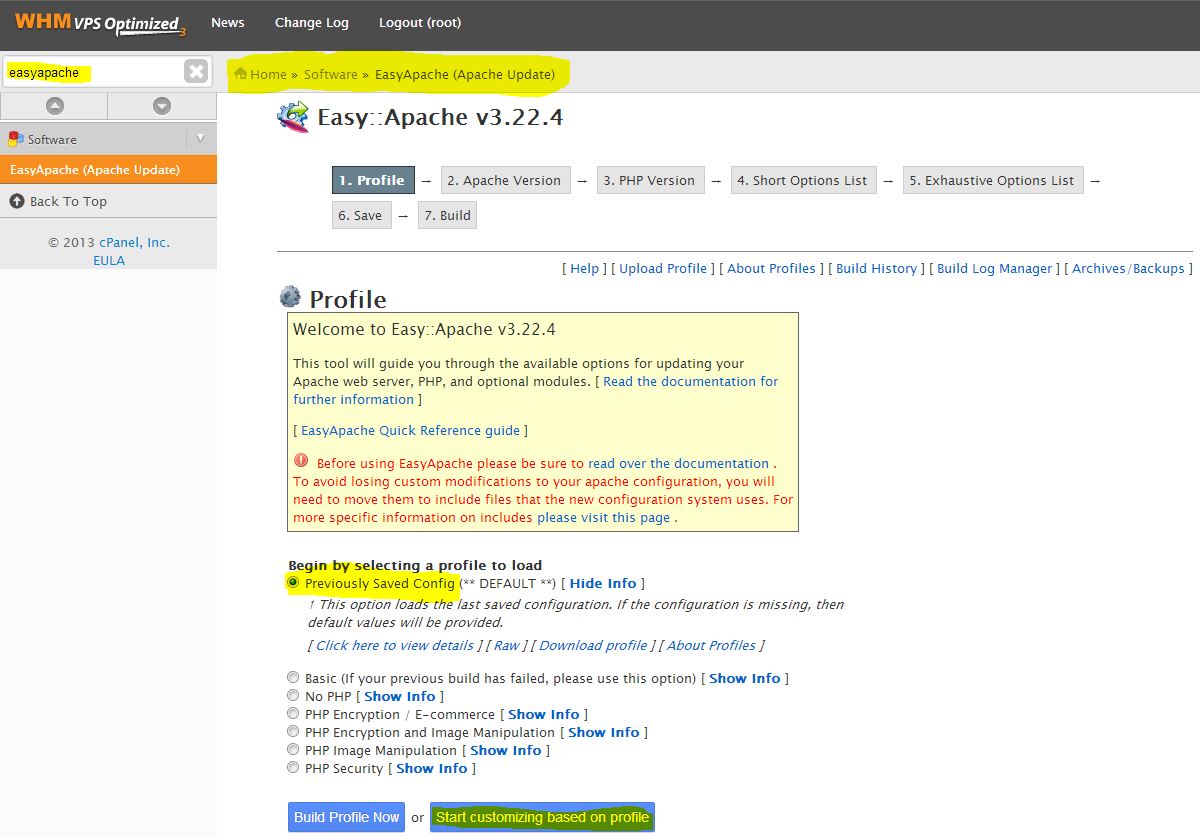This screenshot has width=1200, height=838.
Task: Go to step 6. Save
Action: click(x=361, y=215)
